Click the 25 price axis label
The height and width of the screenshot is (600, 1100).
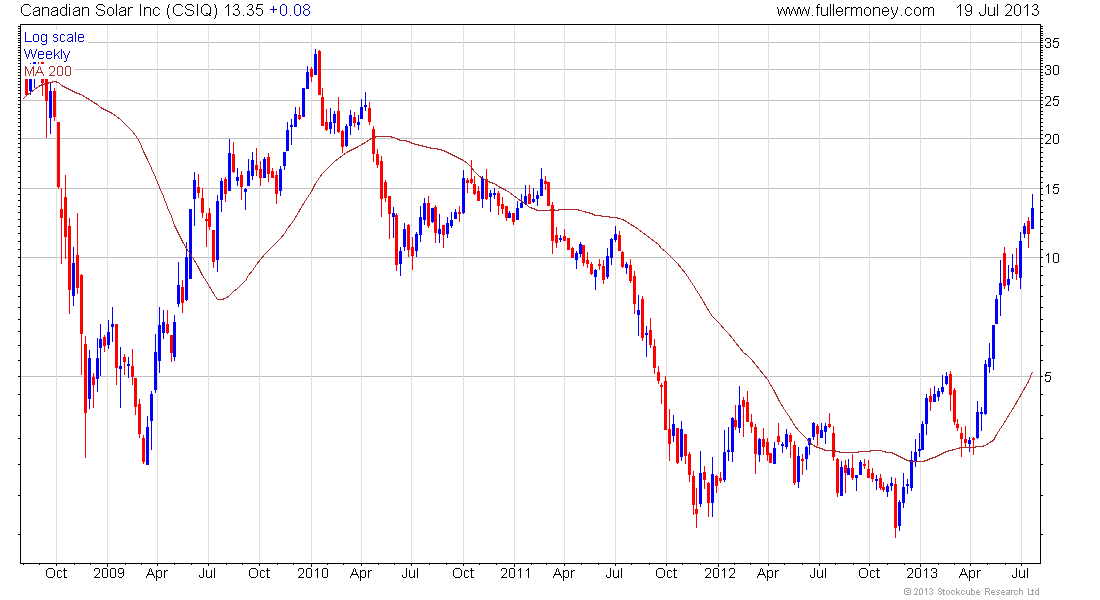coord(1052,102)
